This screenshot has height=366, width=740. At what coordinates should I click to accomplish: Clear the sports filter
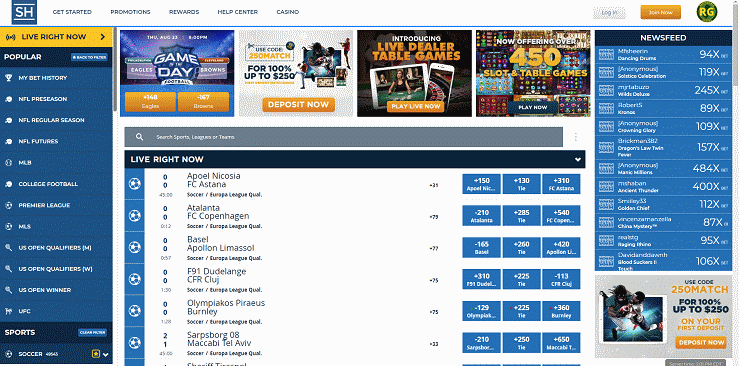(x=92, y=333)
